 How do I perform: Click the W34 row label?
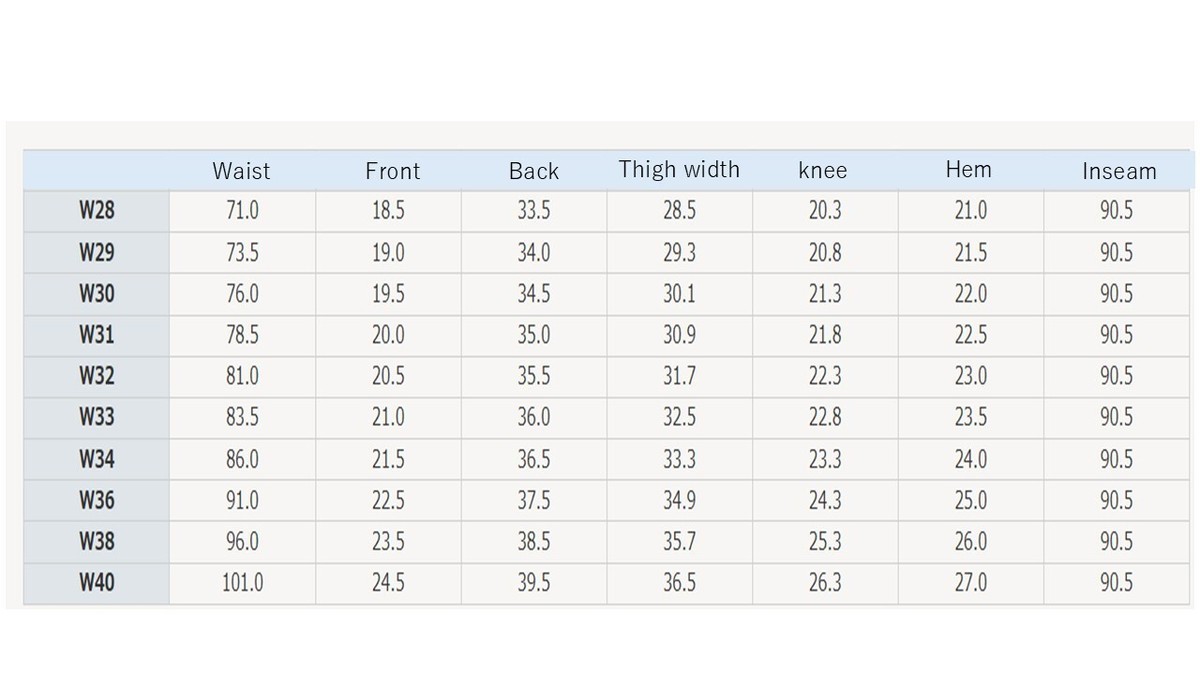96,459
